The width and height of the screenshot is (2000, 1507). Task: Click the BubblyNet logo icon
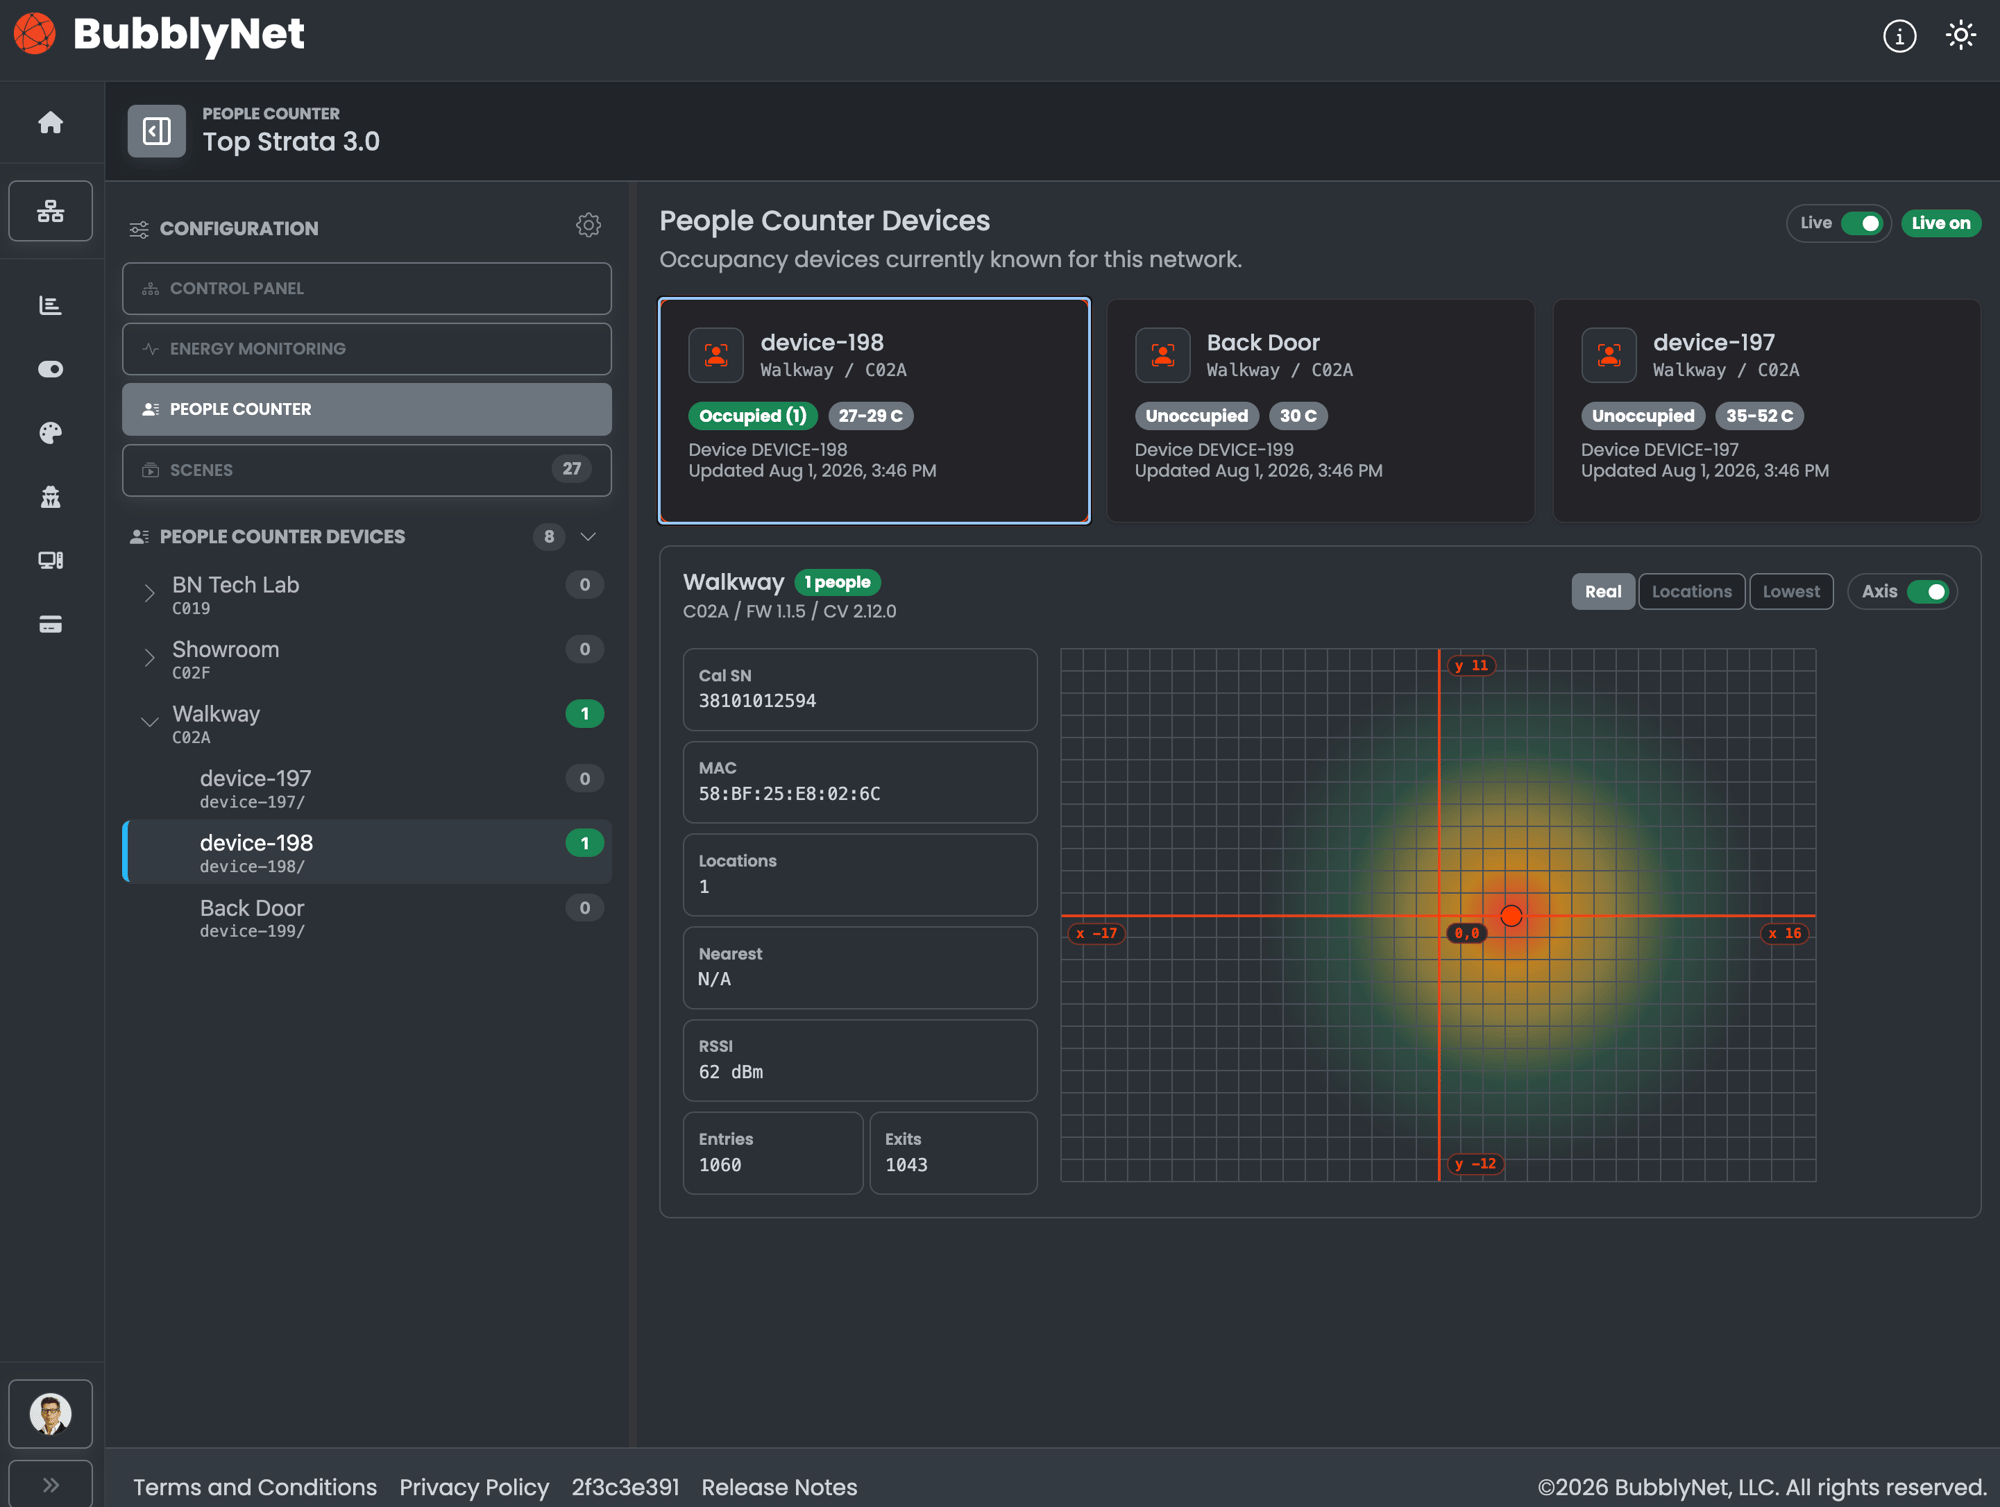coord(35,34)
